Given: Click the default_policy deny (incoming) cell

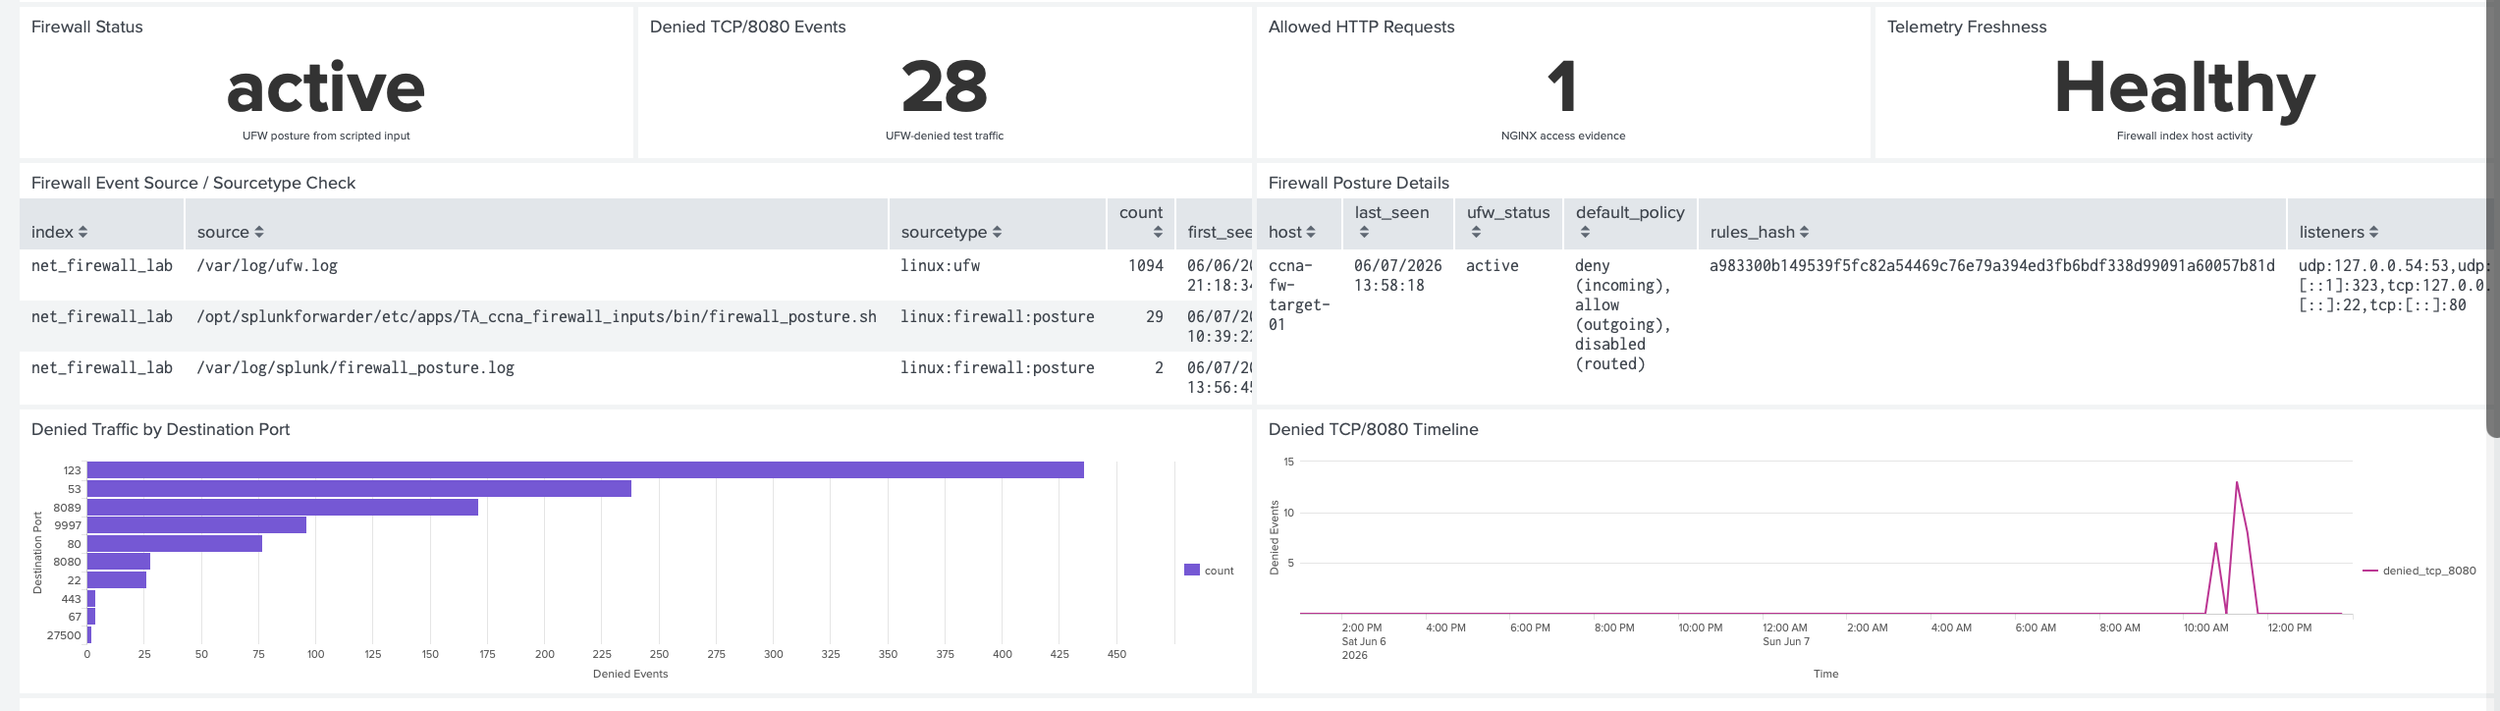Looking at the screenshot, I should (1623, 315).
